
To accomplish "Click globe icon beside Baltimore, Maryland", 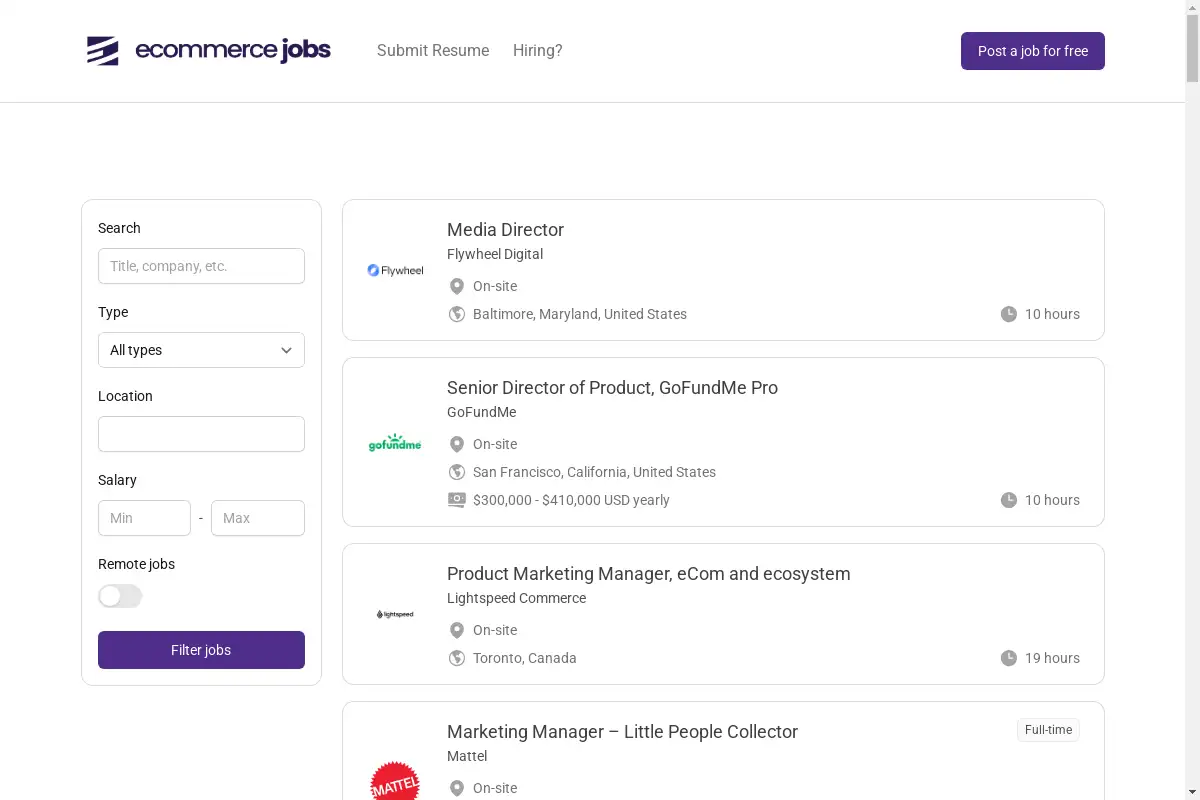I will click(x=457, y=314).
